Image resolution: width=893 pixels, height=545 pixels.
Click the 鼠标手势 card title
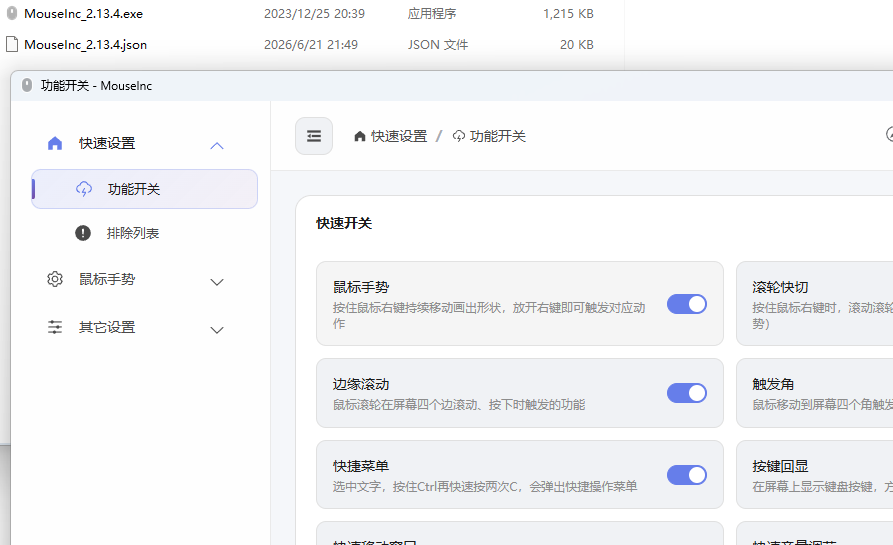[361, 287]
